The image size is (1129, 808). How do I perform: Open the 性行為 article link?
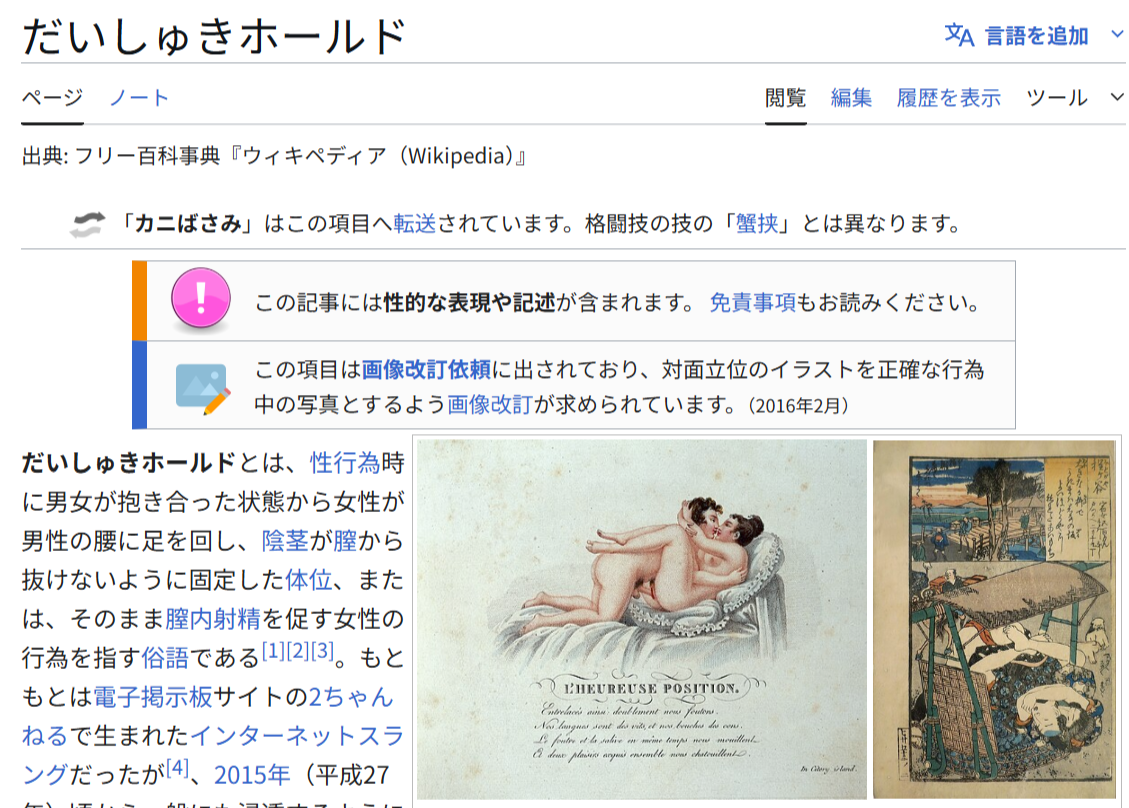(345, 462)
